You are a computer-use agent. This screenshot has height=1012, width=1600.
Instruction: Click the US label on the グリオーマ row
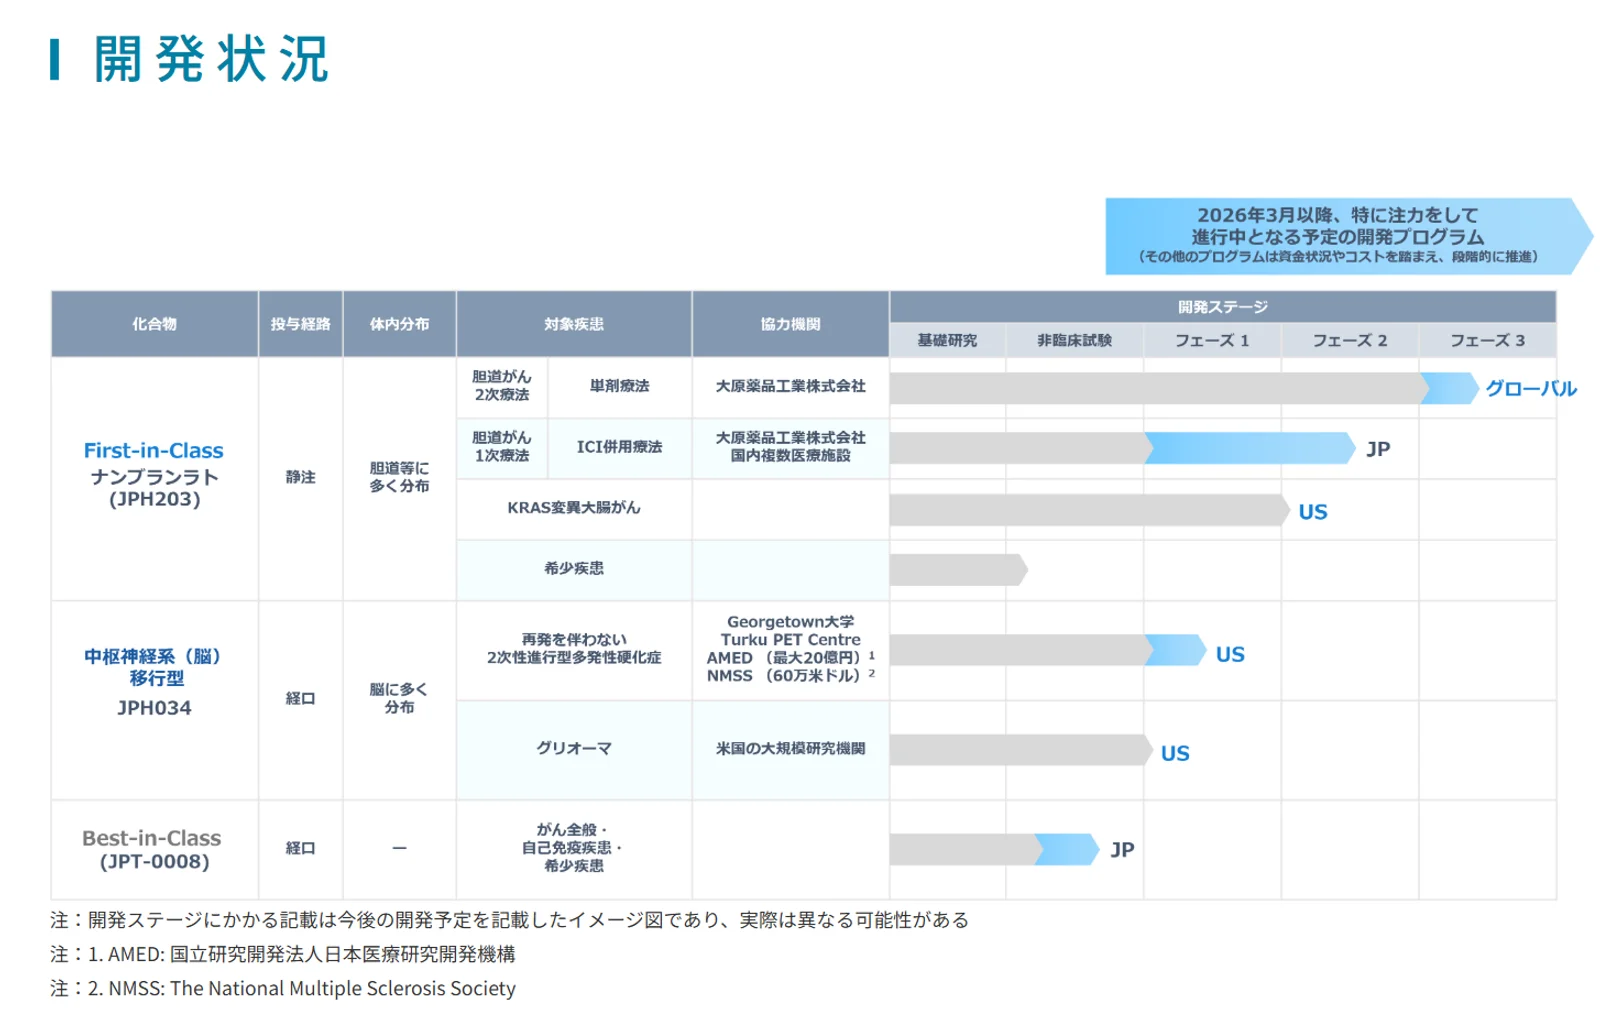pyautogui.click(x=1175, y=754)
